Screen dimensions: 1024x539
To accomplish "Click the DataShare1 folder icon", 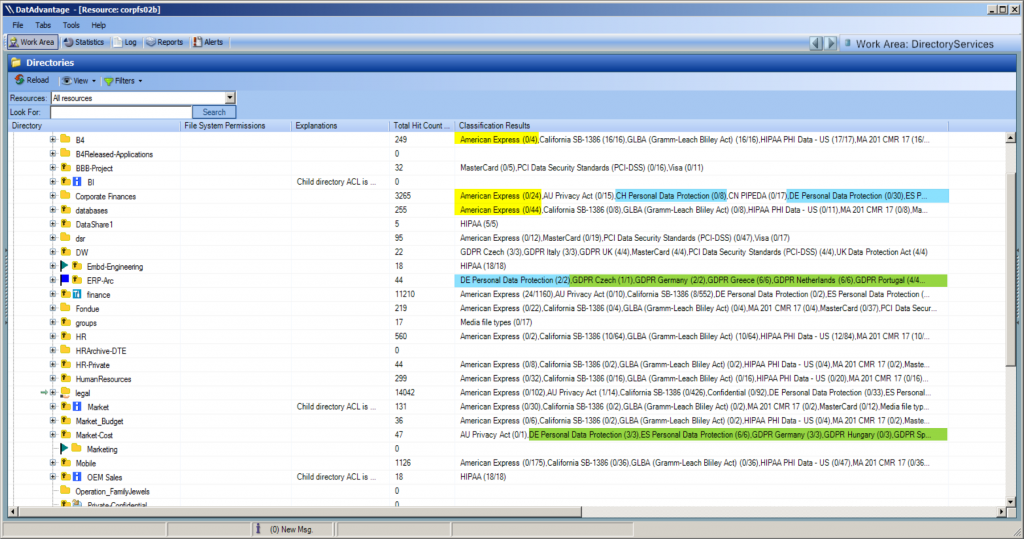I will (65, 224).
